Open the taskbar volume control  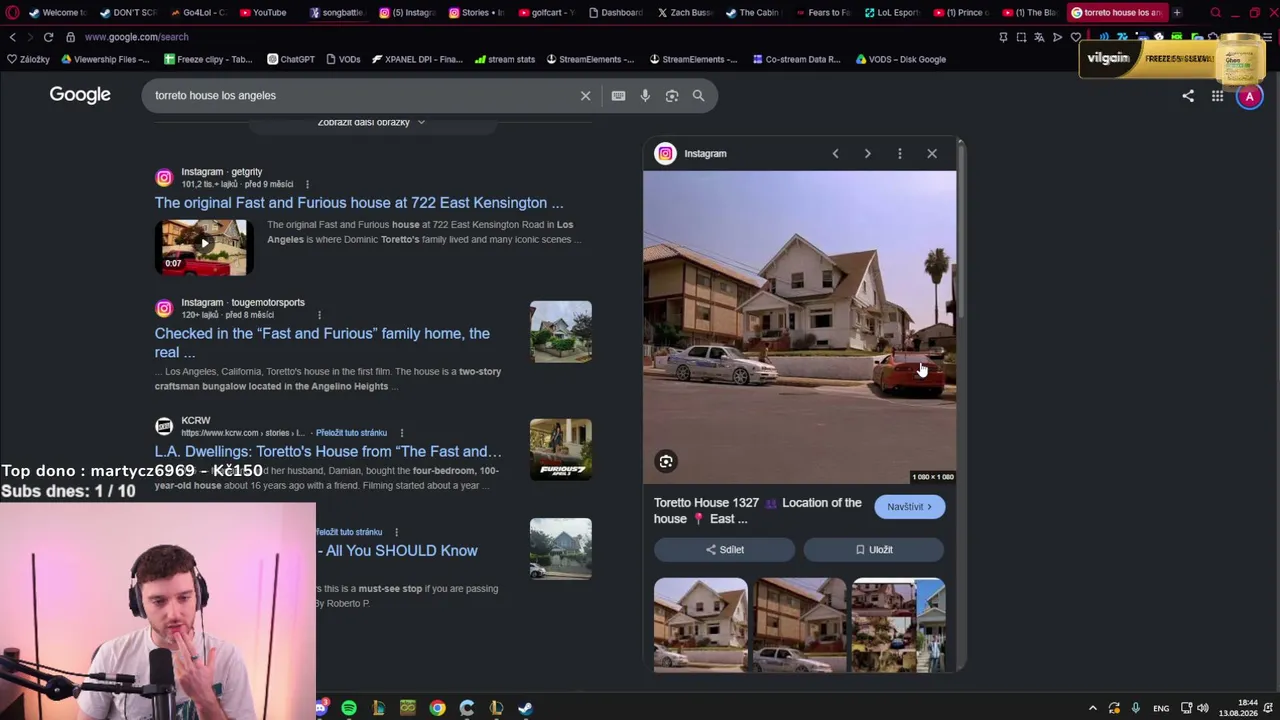coord(1203,708)
